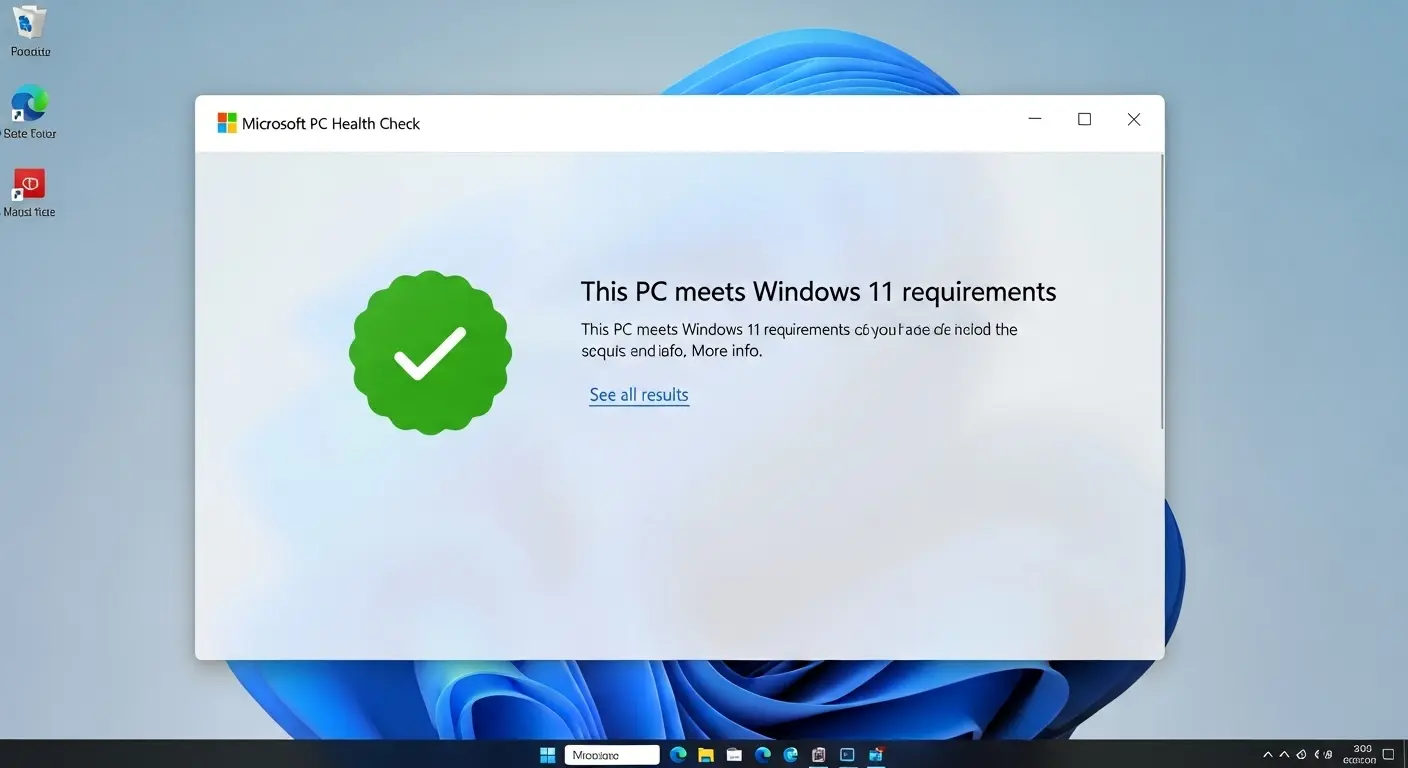This screenshot has height=768, width=1408.
Task: Click the window title "Microsoft PC Health Check"
Action: click(x=331, y=123)
